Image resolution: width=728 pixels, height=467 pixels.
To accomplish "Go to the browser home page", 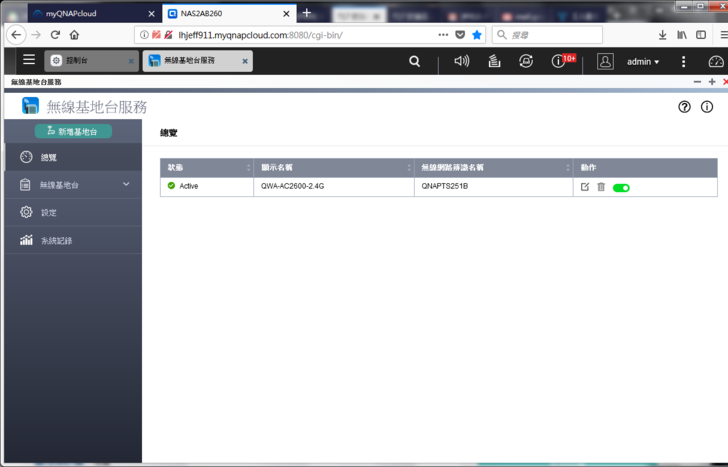I will (74, 35).
